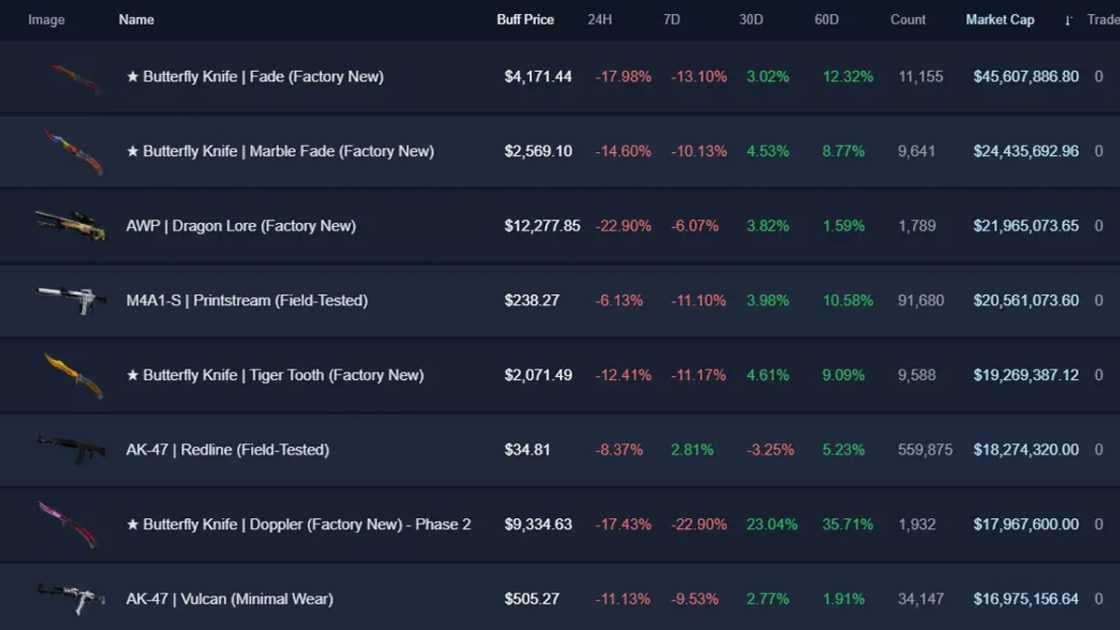Open AK-47 | Vulcan (Minimal Wear)
This screenshot has width=1120, height=630.
[229, 599]
